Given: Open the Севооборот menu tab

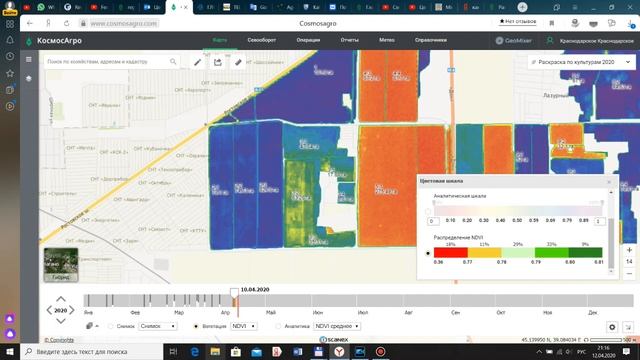Looking at the screenshot, I should point(262,40).
